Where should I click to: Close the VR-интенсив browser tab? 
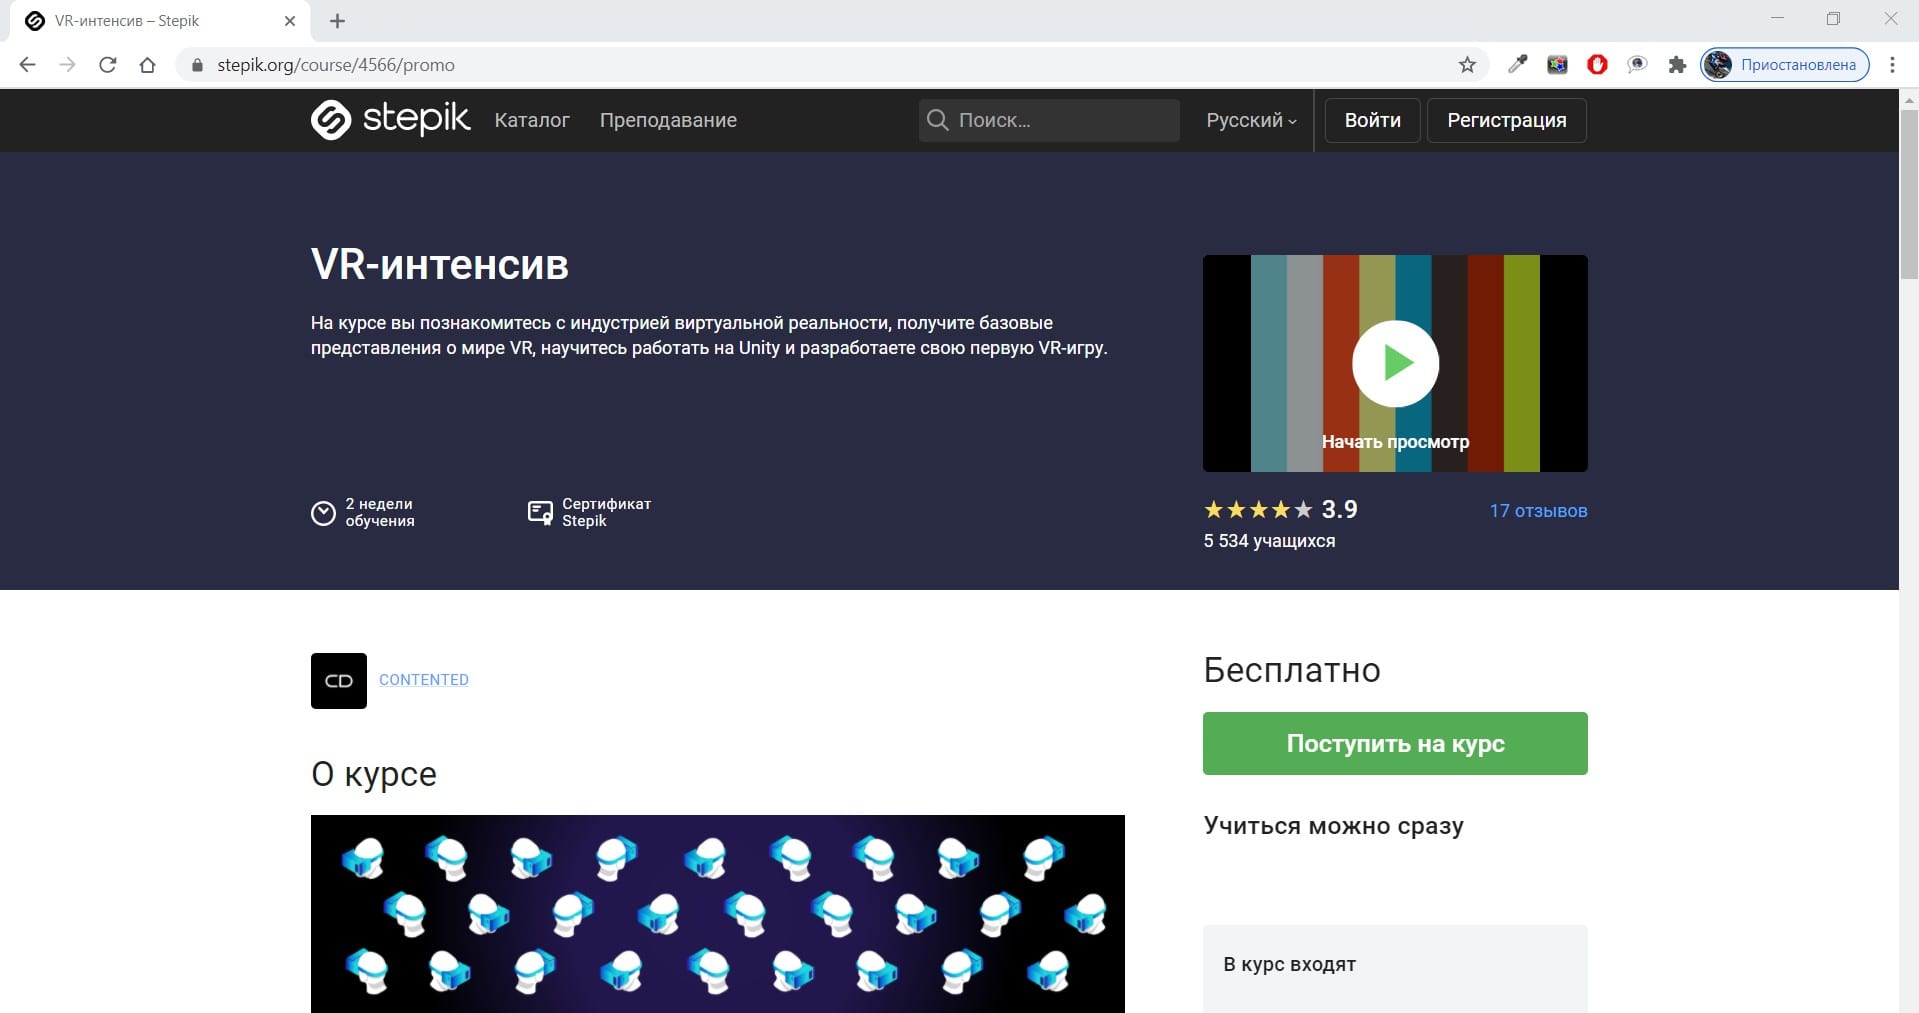(x=290, y=21)
